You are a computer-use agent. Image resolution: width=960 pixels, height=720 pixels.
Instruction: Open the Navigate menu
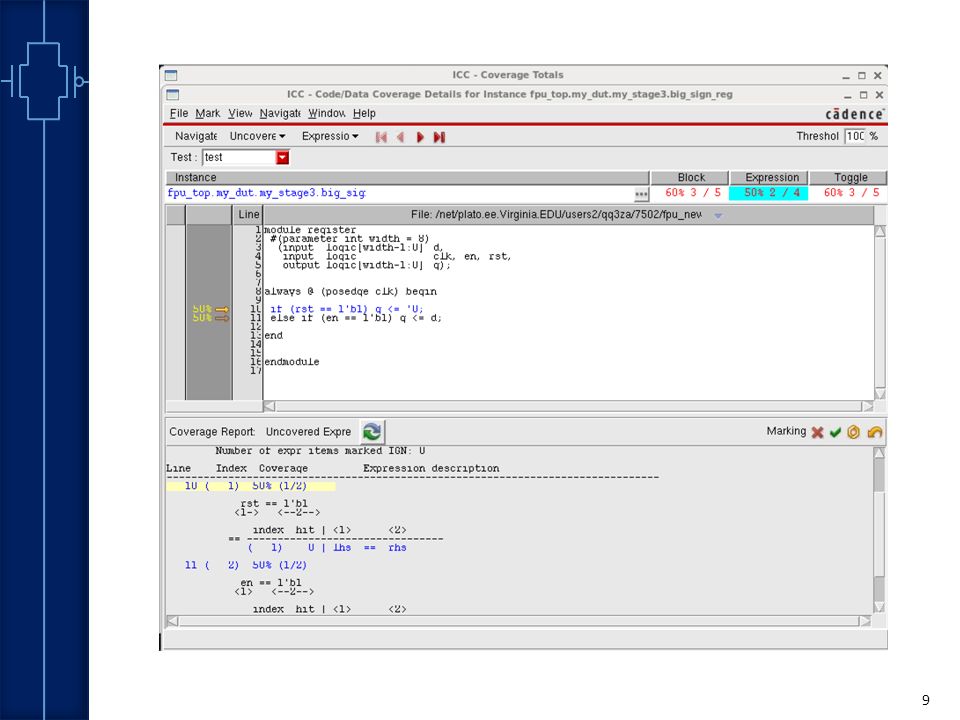point(280,113)
